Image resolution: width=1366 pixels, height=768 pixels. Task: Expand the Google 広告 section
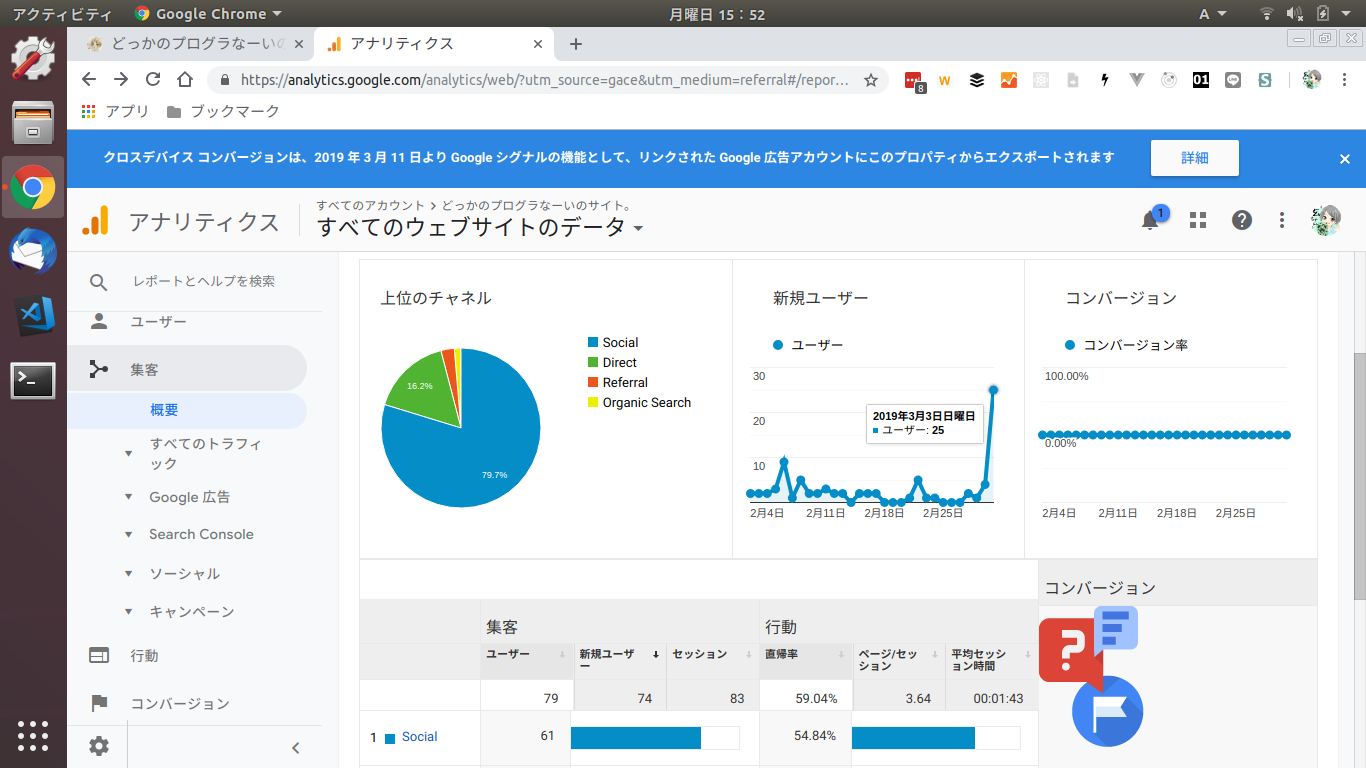(189, 497)
